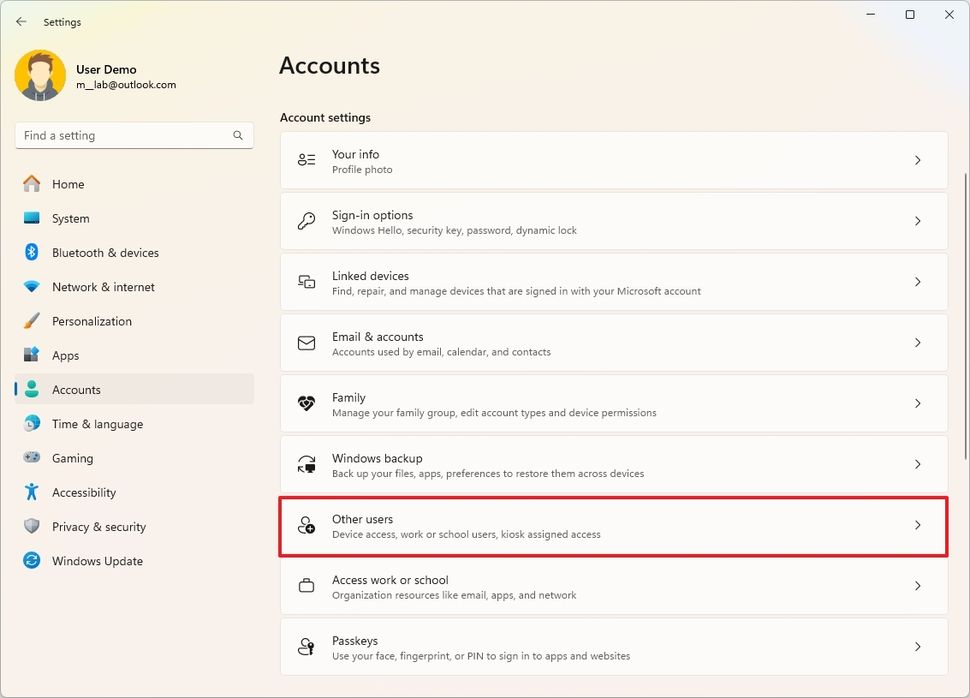Click the Apps icon in sidebar
Viewport: 970px width, 698px height.
pos(32,355)
